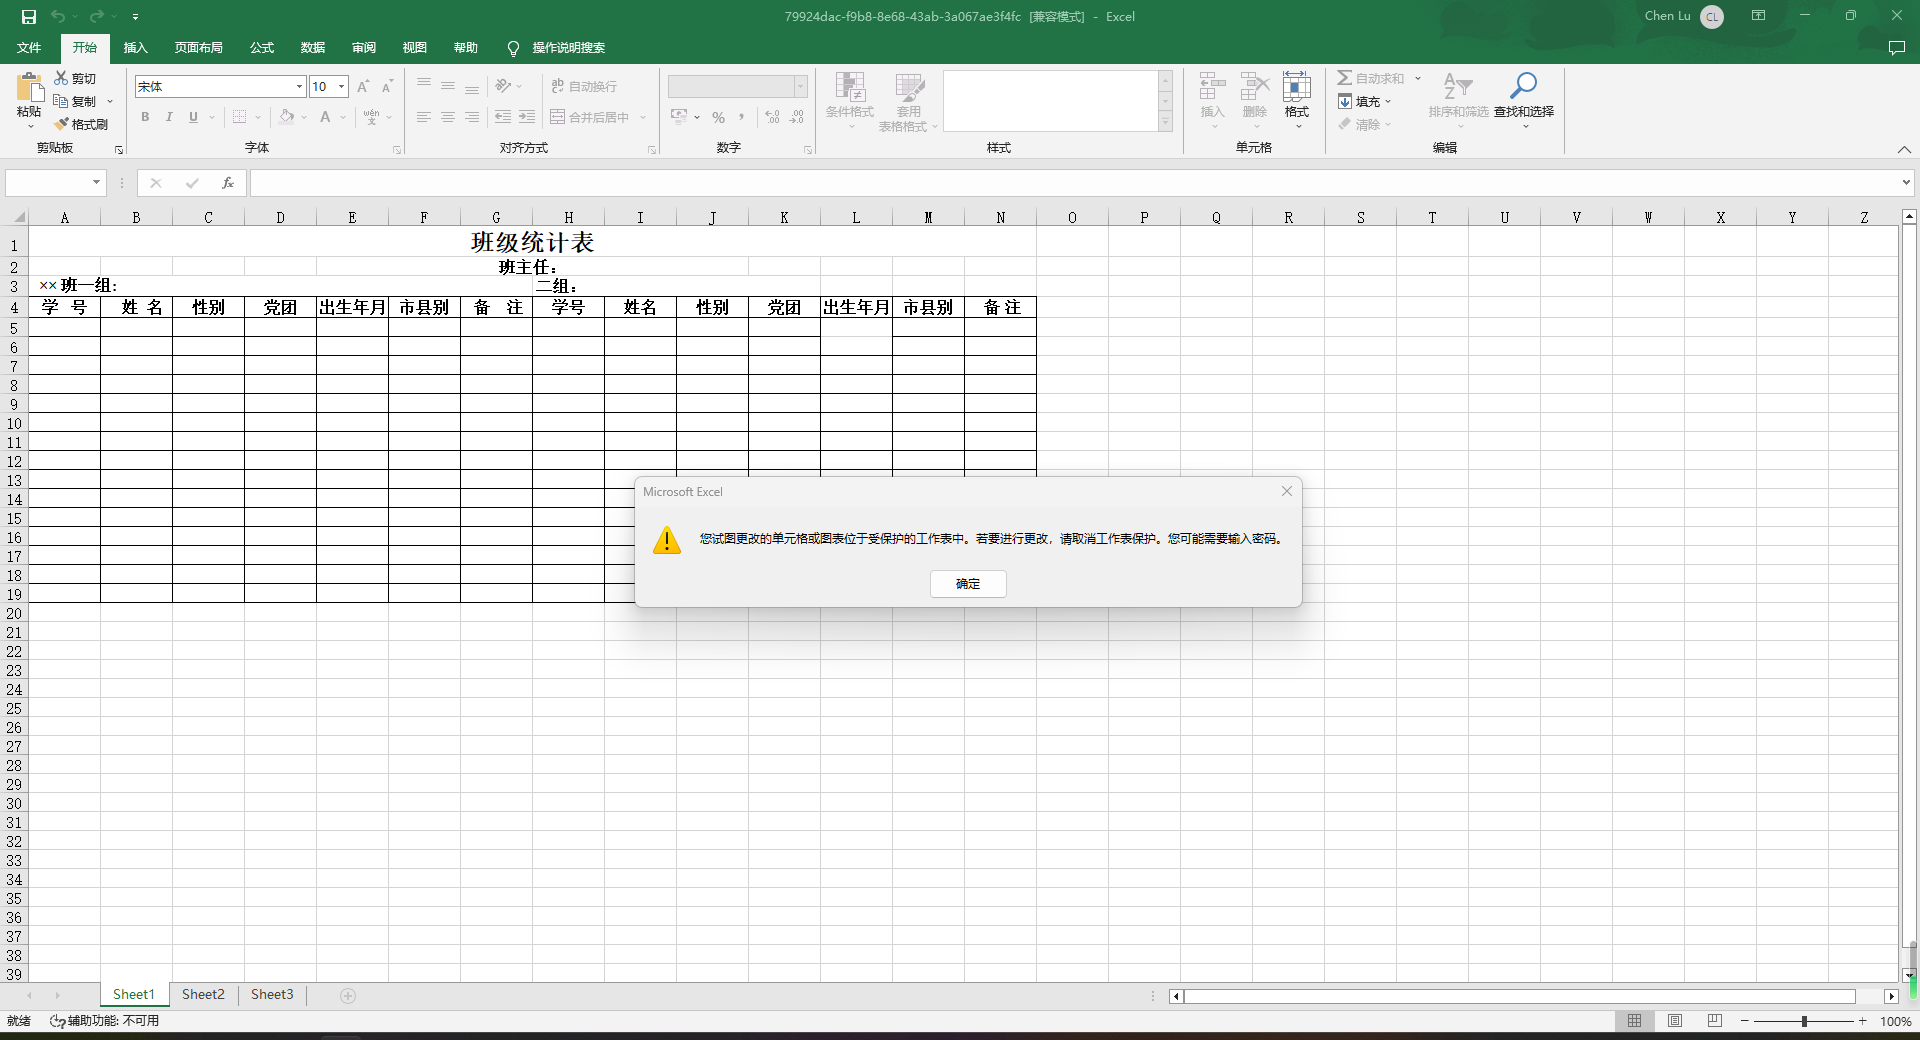Switch to Page Layout view

1674,1021
